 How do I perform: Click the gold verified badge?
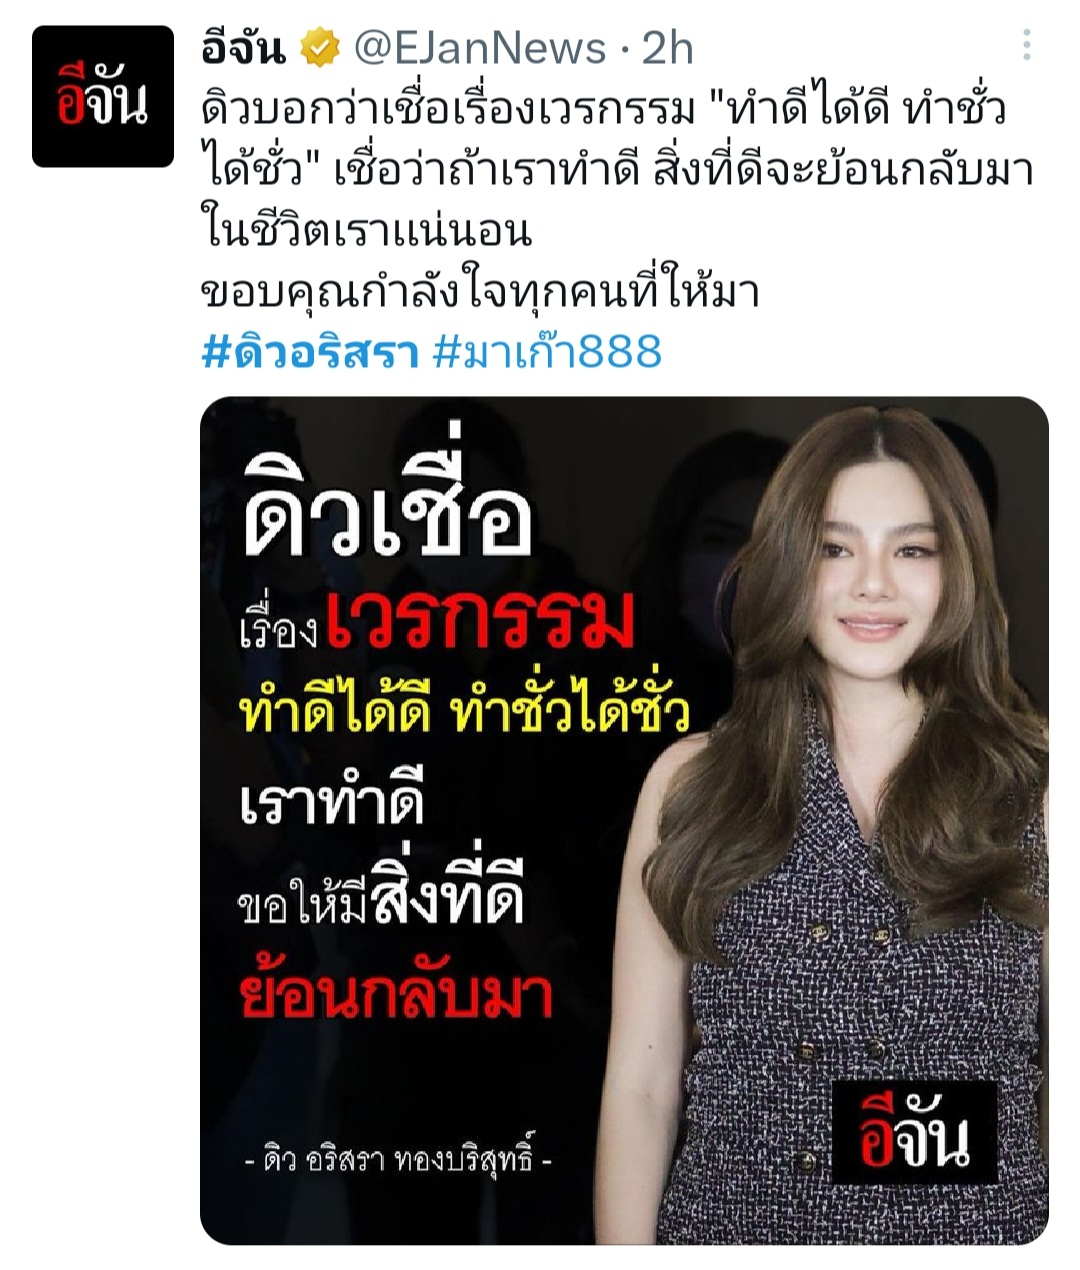click(x=321, y=47)
